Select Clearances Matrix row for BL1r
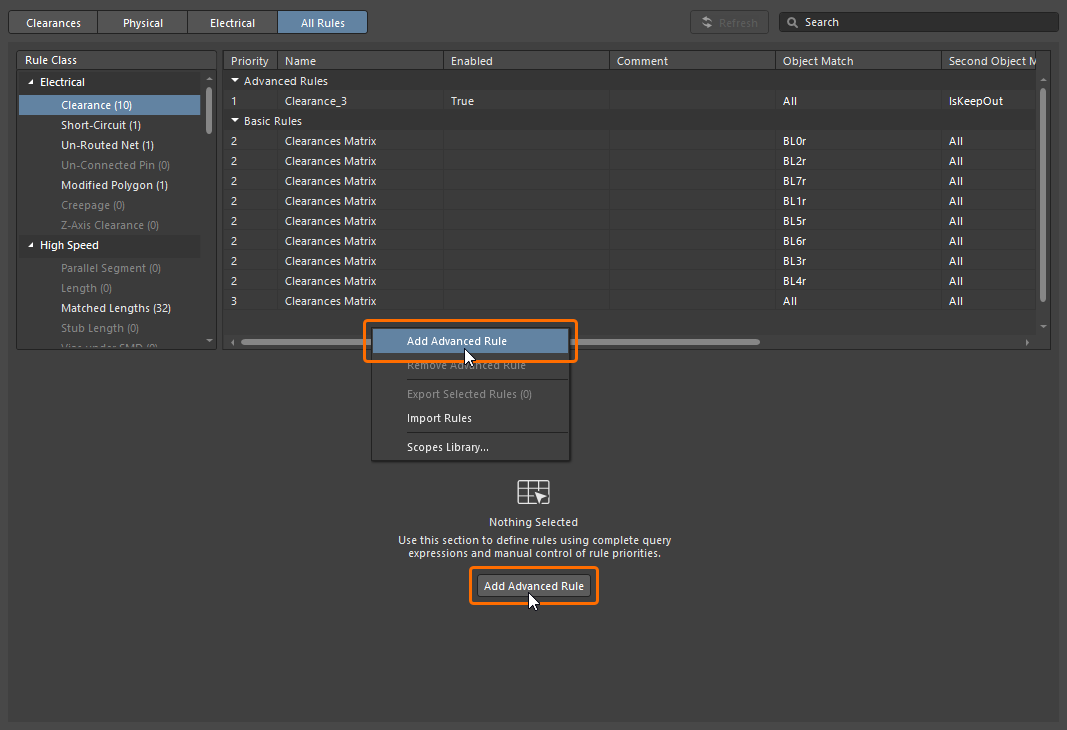The height and width of the screenshot is (730, 1067). click(x=629, y=201)
